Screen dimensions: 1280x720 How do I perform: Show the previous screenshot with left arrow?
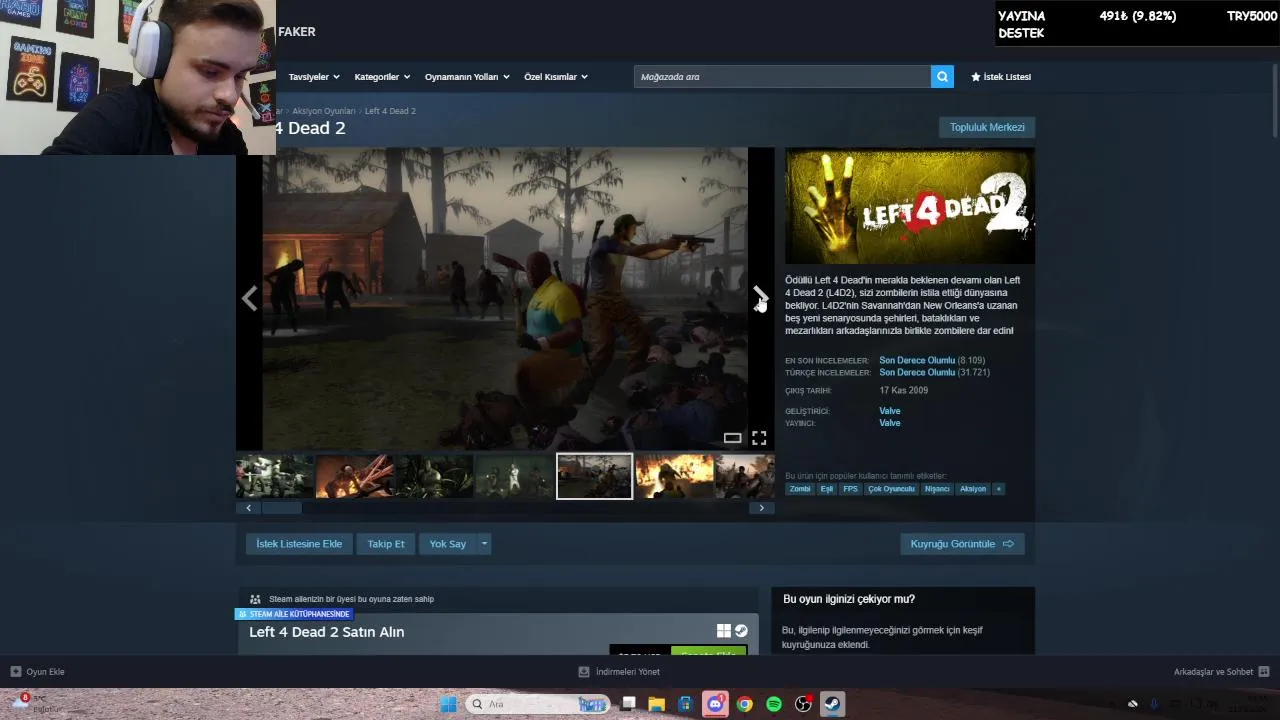point(249,298)
